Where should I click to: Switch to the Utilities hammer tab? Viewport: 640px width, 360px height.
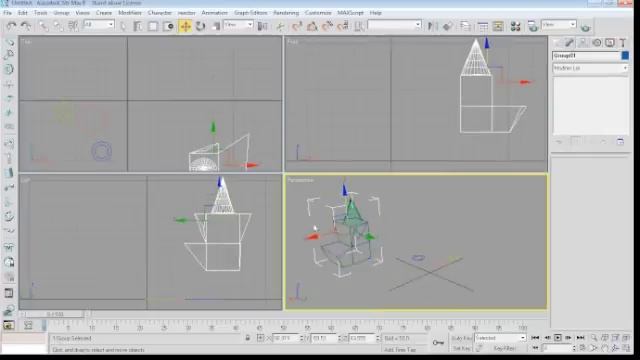tap(622, 42)
